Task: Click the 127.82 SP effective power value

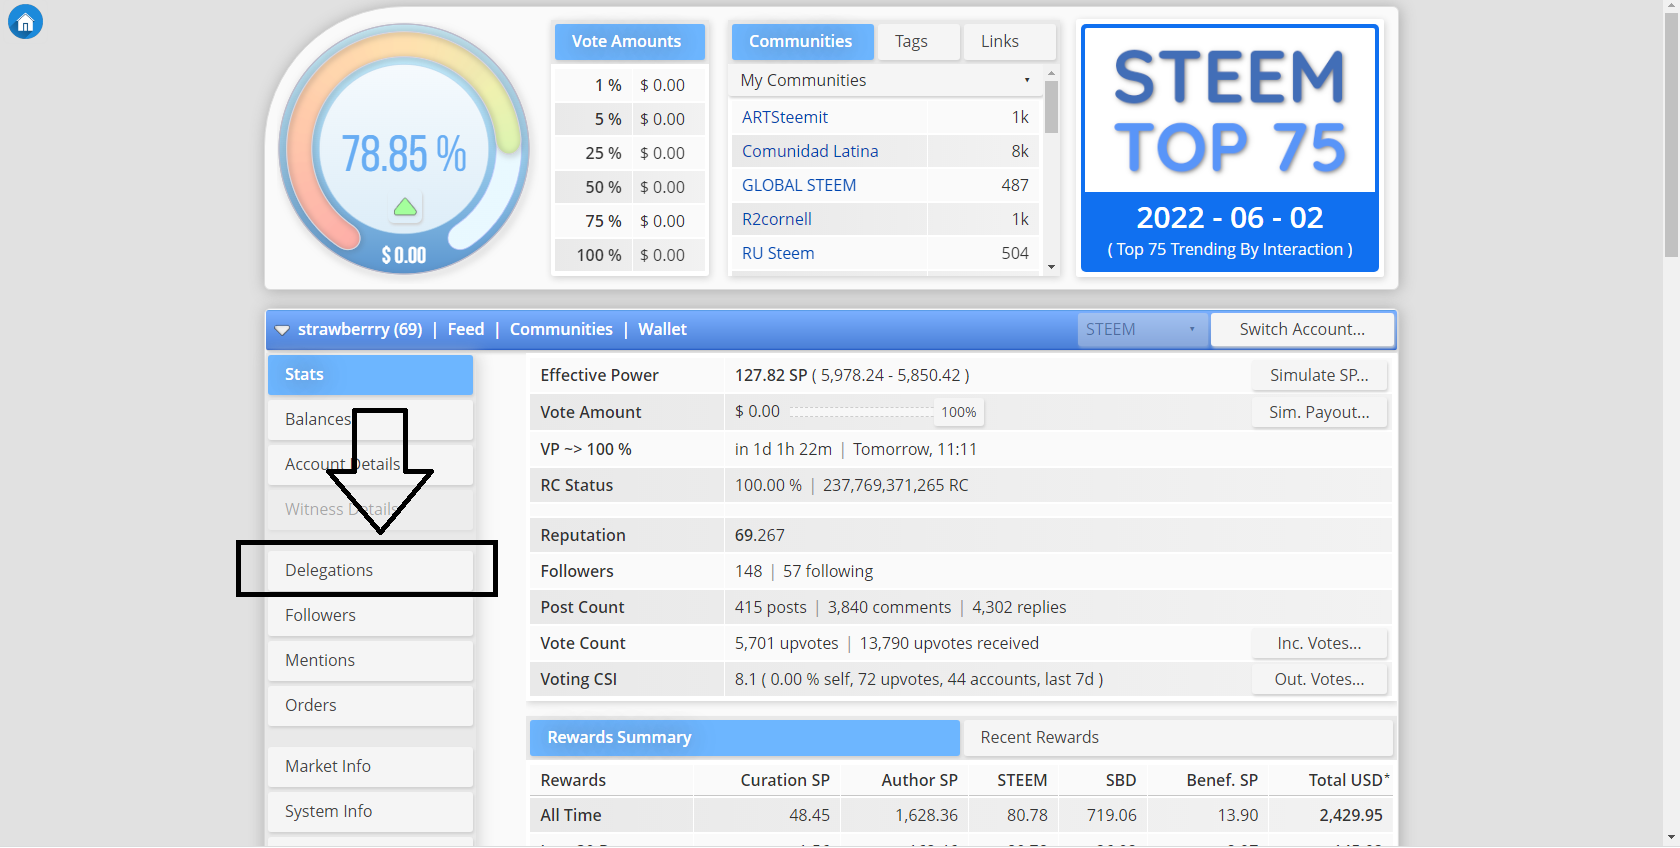Action: (771, 375)
